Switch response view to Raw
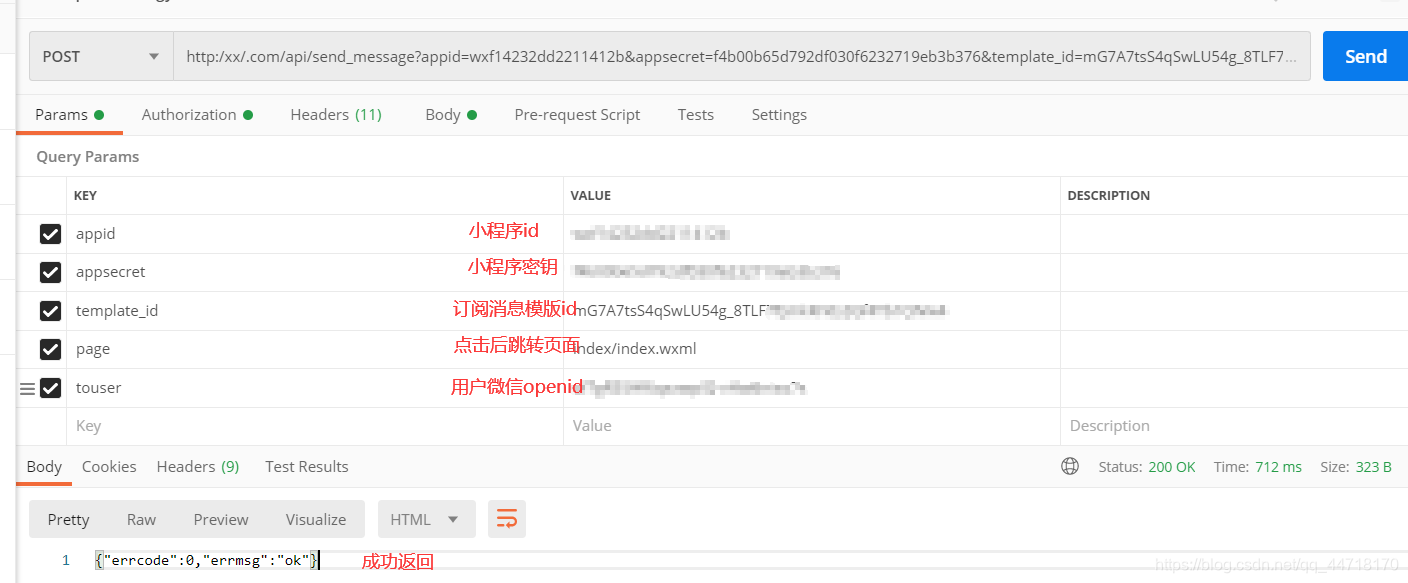This screenshot has height=583, width=1408. (x=141, y=518)
